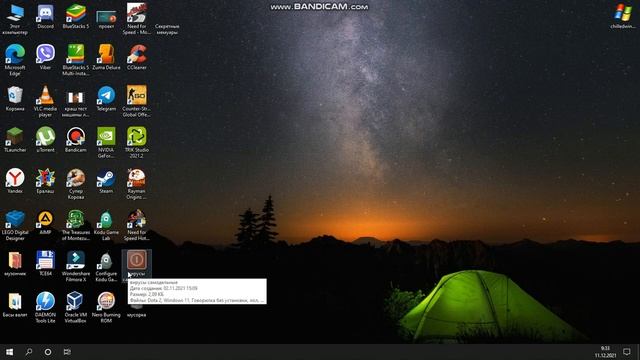Select the TLauncher Minecraft icon
Image resolution: width=640 pixels, height=360 pixels.
(x=15, y=140)
